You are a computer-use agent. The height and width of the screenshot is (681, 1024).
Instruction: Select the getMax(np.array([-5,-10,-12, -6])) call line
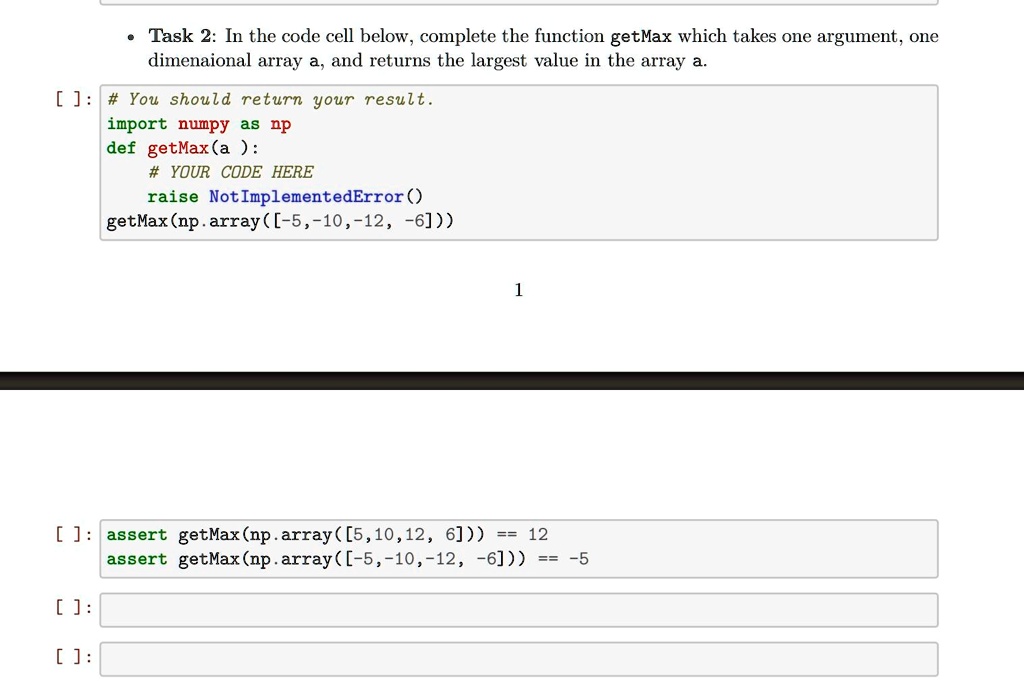pos(280,220)
